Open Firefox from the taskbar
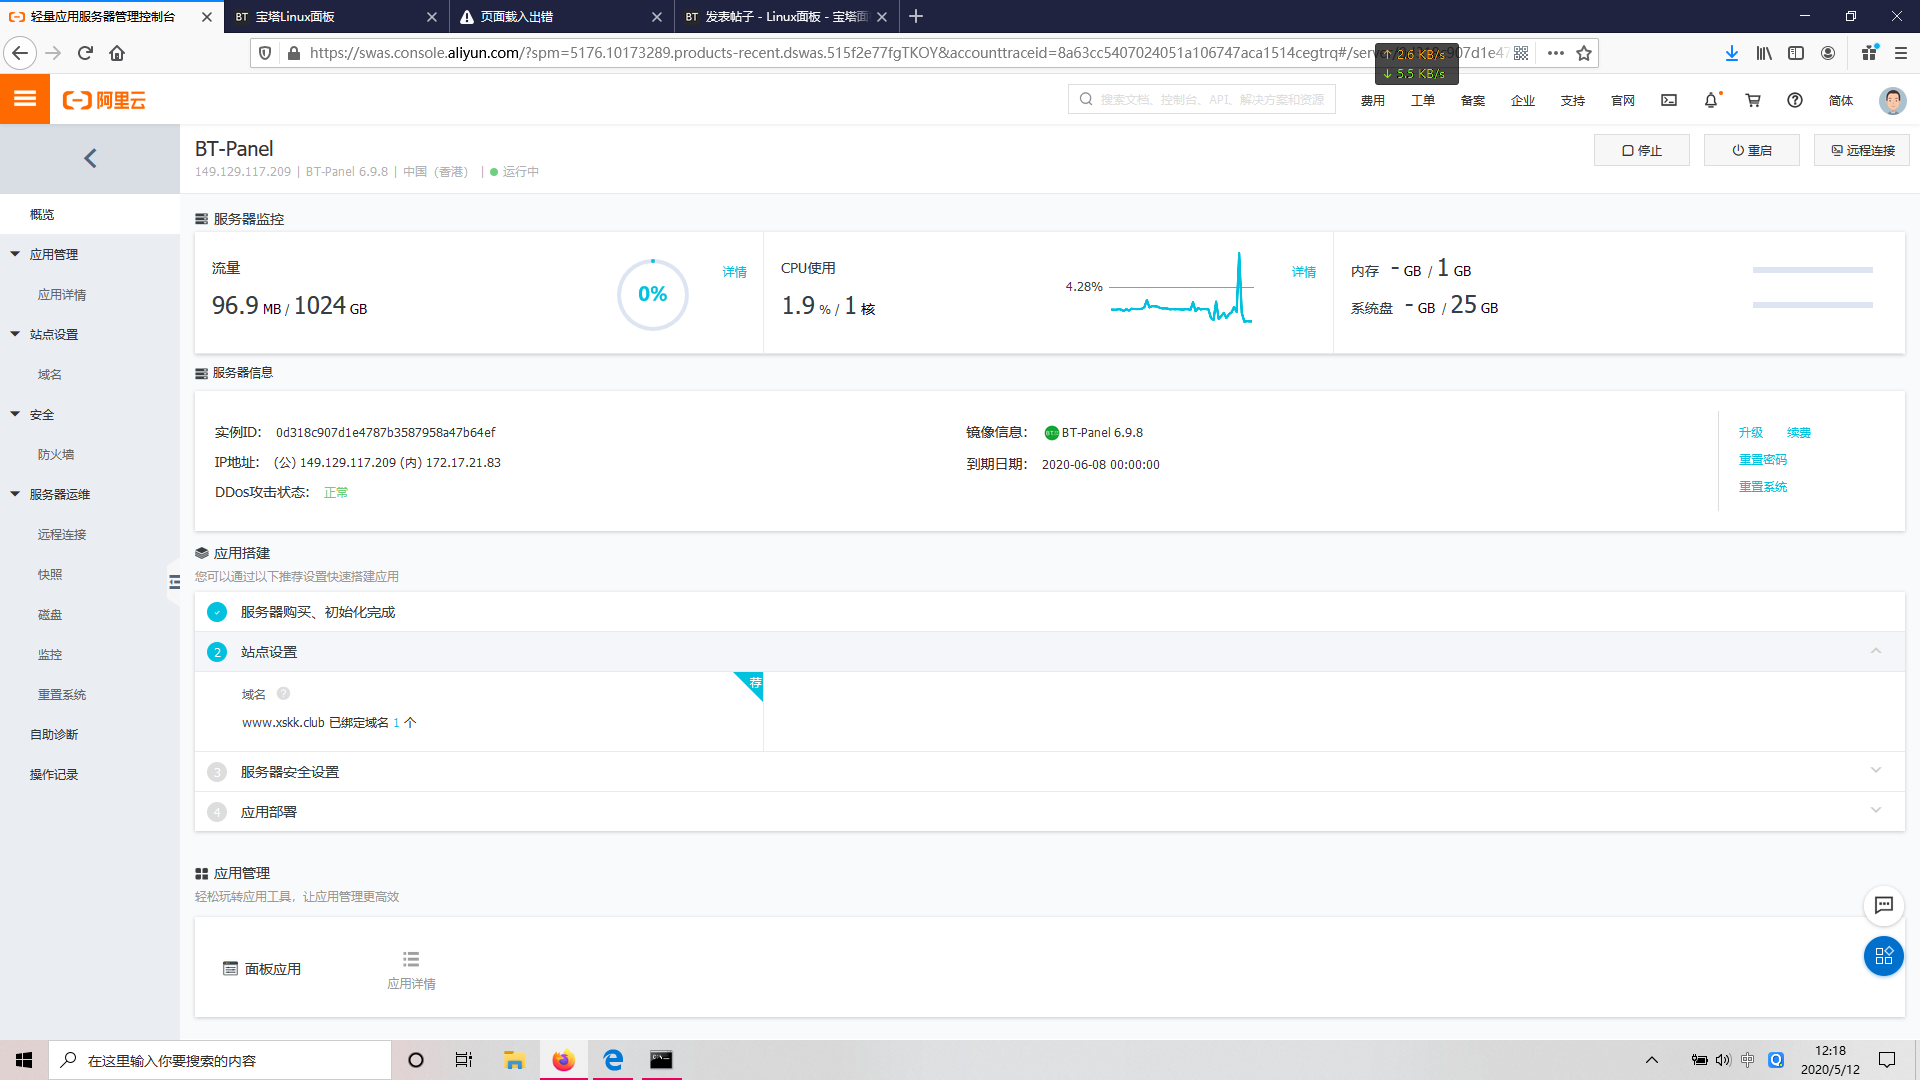1920x1080 pixels. (x=564, y=1060)
